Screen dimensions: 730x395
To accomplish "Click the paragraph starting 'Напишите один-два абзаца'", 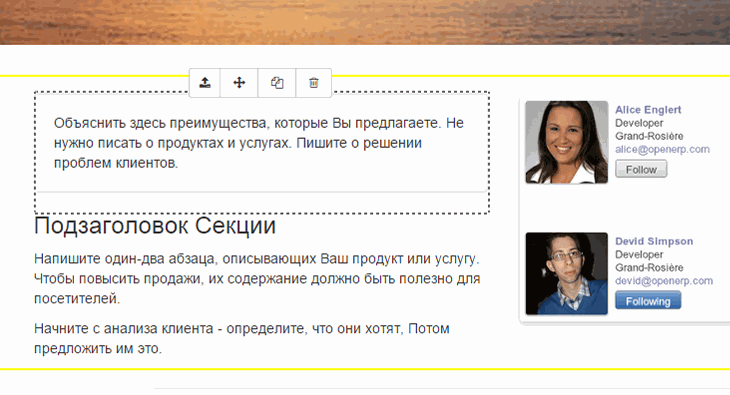I will pos(257,279).
